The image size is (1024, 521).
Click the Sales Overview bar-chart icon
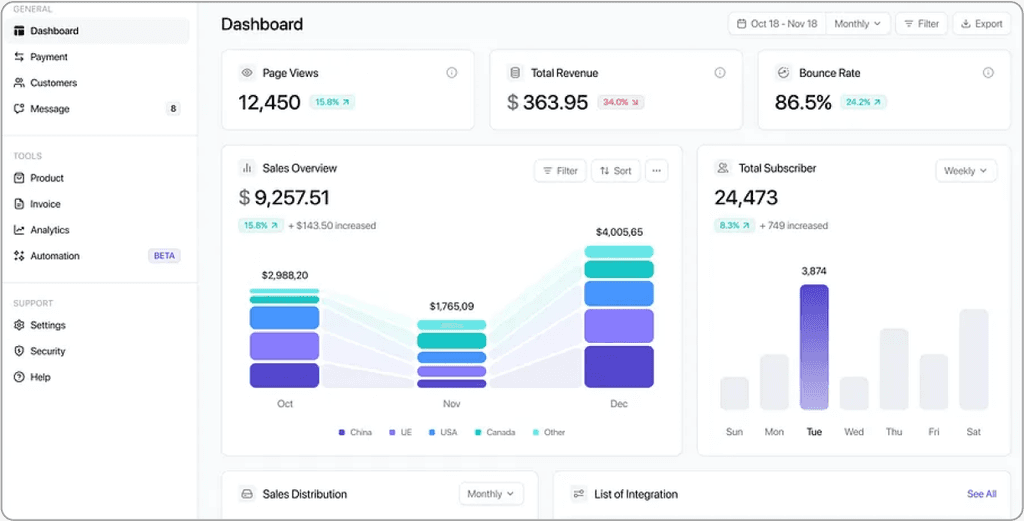[247, 168]
